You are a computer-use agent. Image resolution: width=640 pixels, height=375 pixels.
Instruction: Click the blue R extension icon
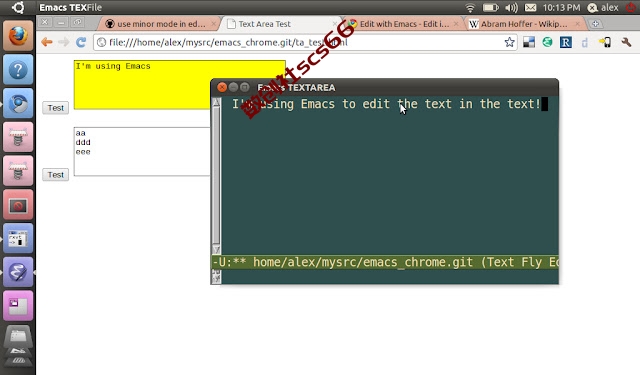(x=566, y=42)
